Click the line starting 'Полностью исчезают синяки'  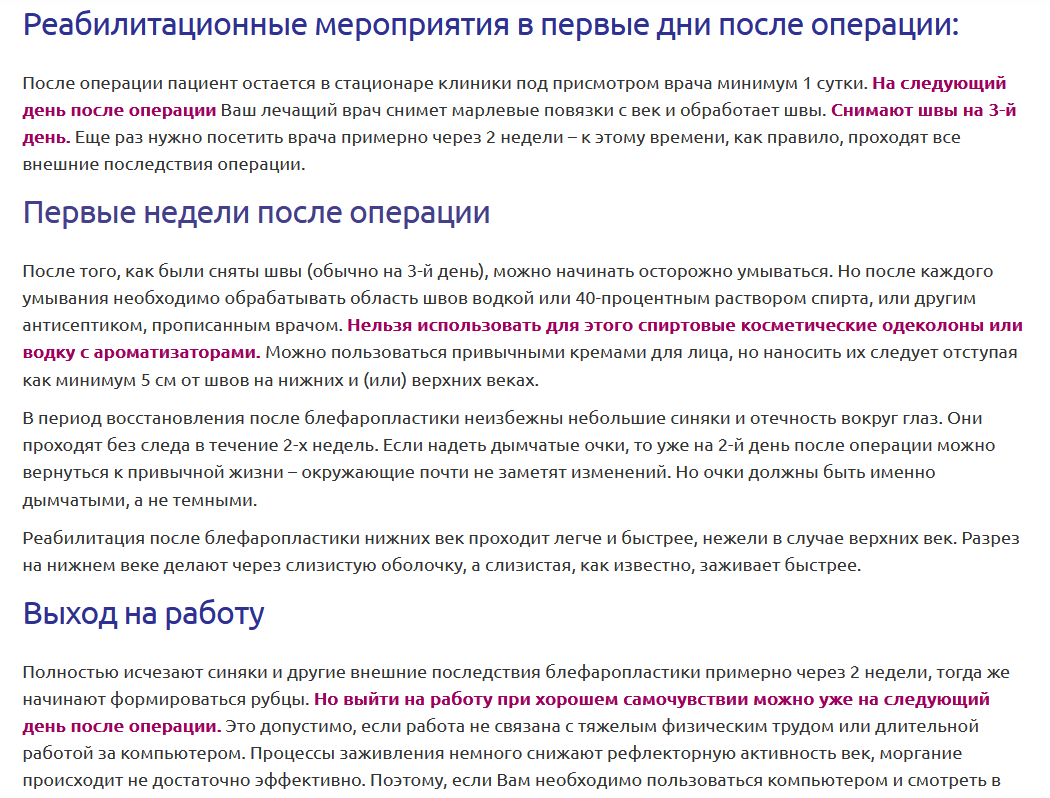(x=516, y=672)
